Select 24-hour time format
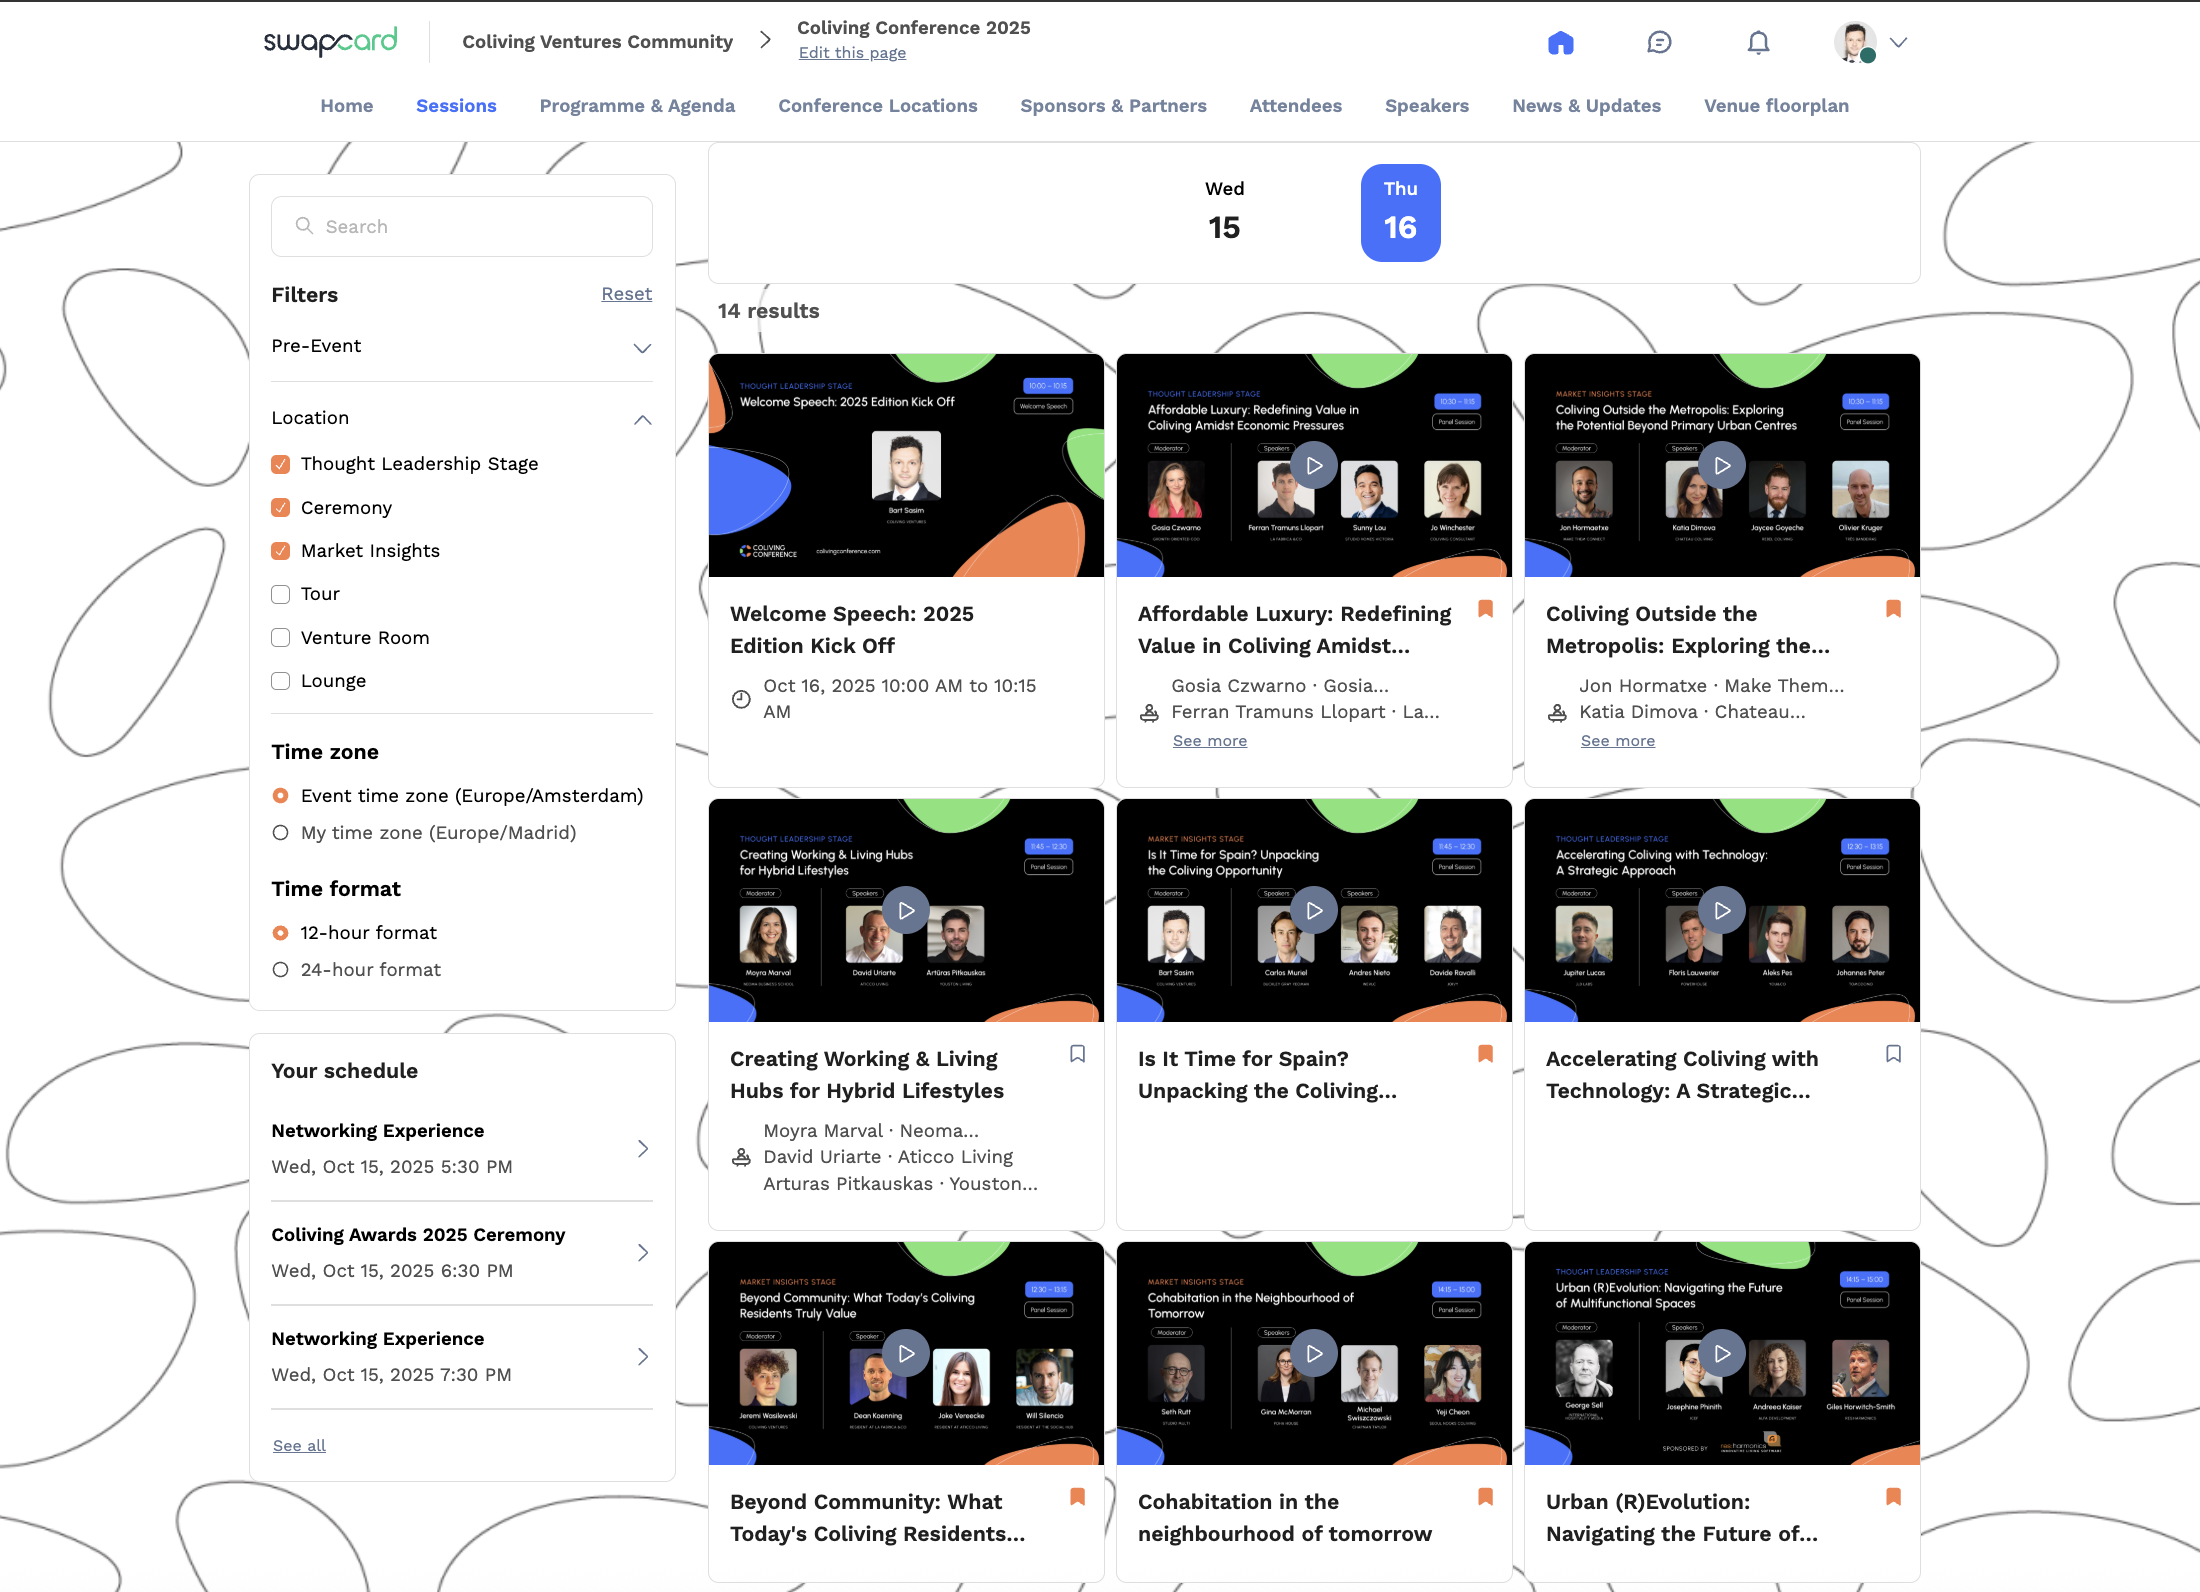 pyautogui.click(x=281, y=970)
